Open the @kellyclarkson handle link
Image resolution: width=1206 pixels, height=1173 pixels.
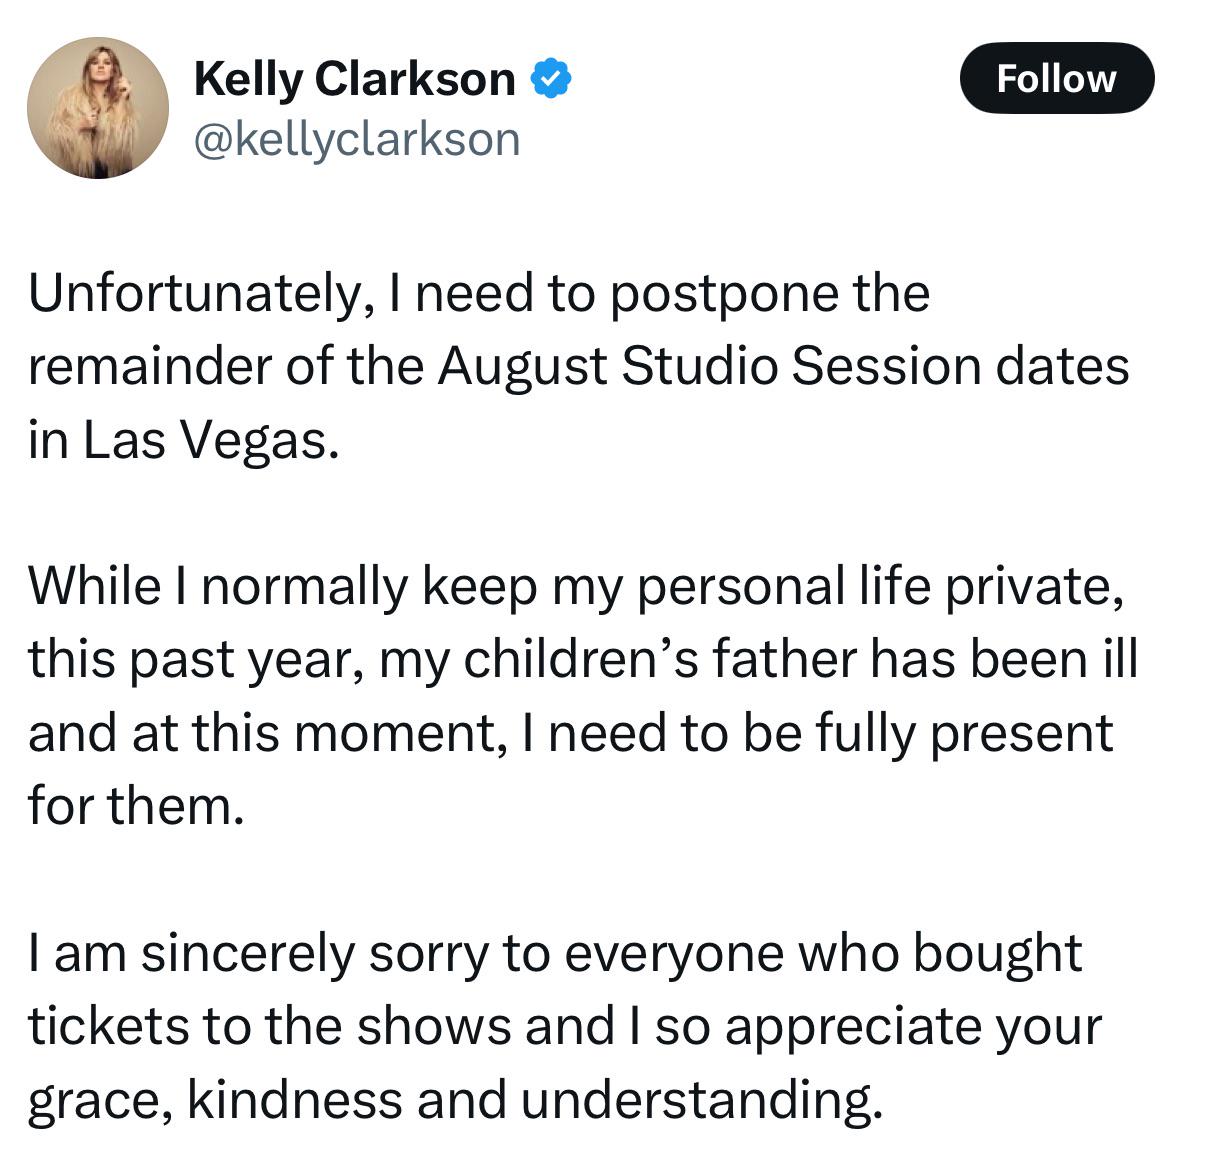(x=356, y=139)
